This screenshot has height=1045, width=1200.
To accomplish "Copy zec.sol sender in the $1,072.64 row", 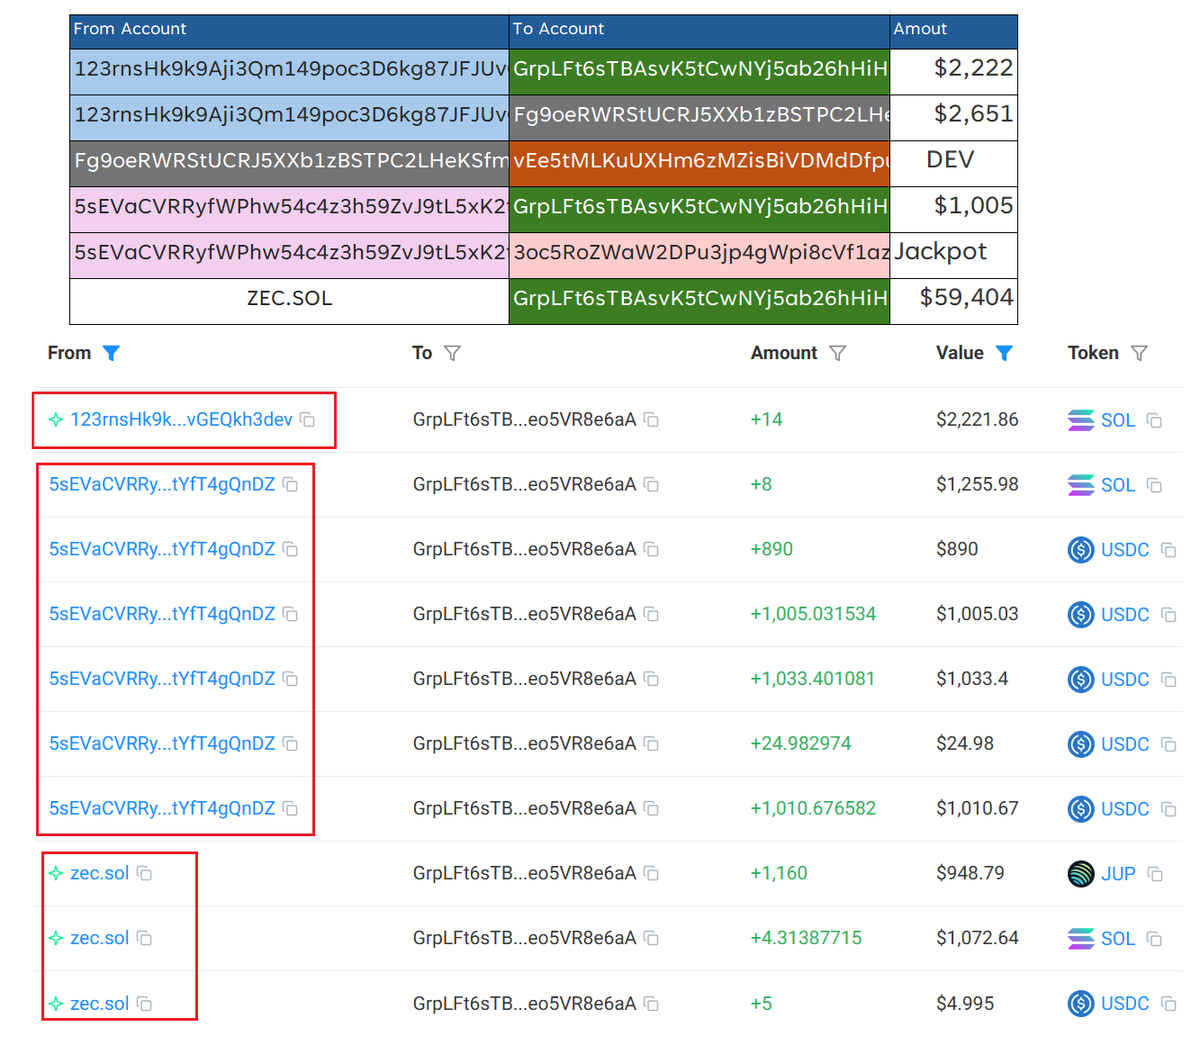I will (144, 938).
